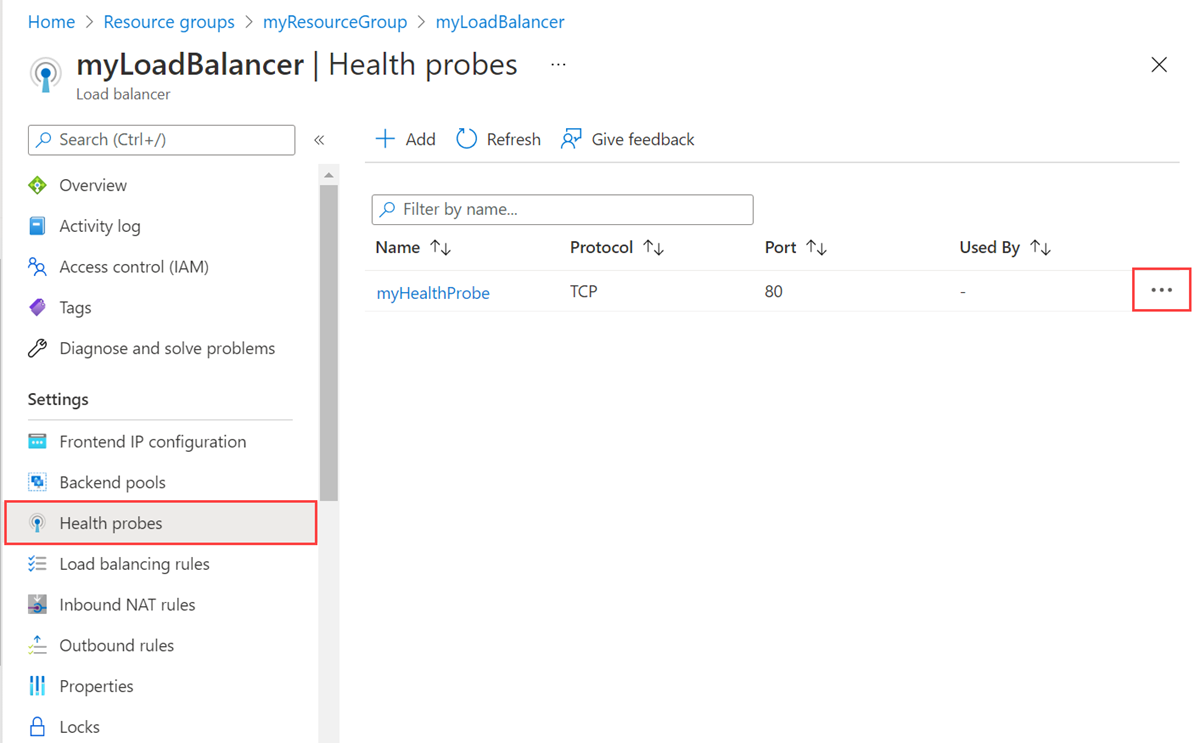Open the myHealthProbe row context menu
This screenshot has height=743, width=1200.
coord(1161,290)
